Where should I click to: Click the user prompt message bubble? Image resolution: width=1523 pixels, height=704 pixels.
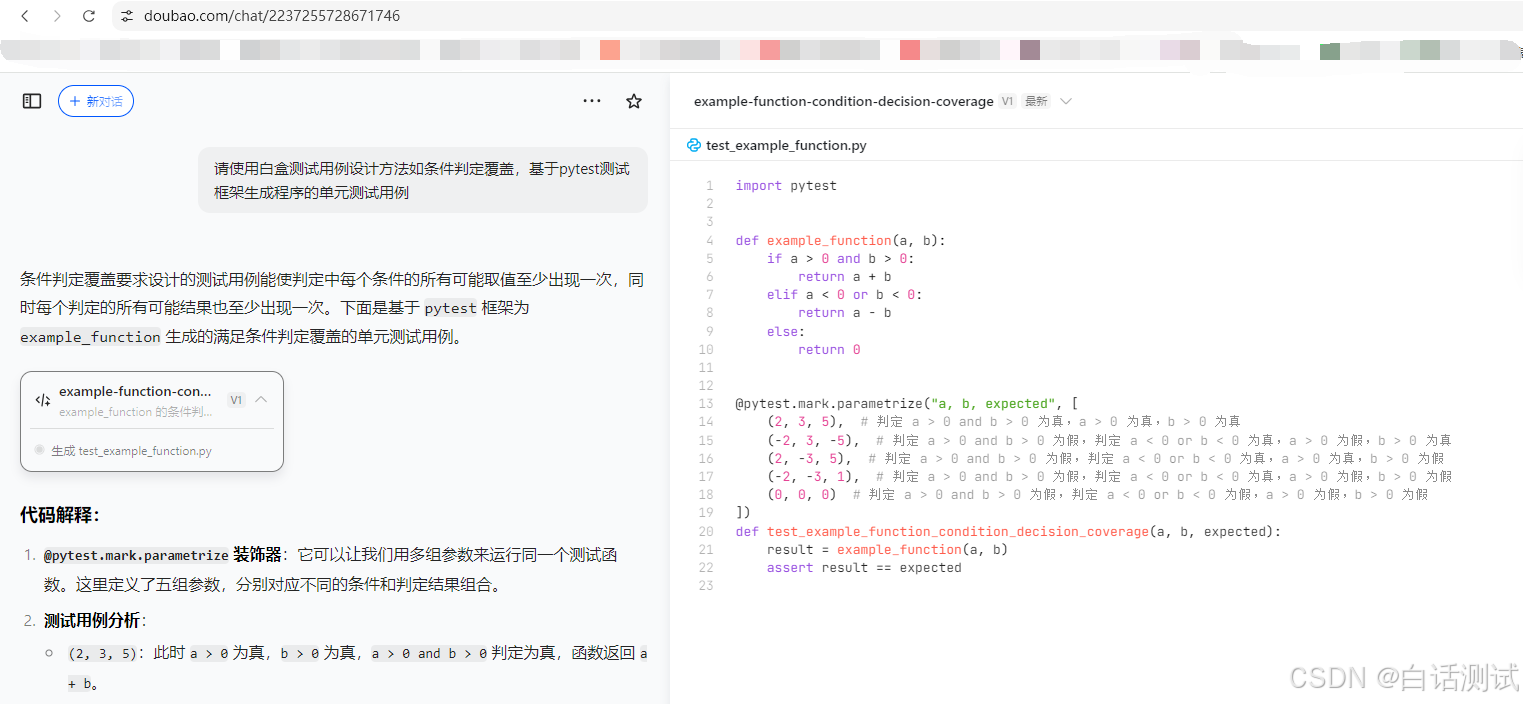(423, 180)
